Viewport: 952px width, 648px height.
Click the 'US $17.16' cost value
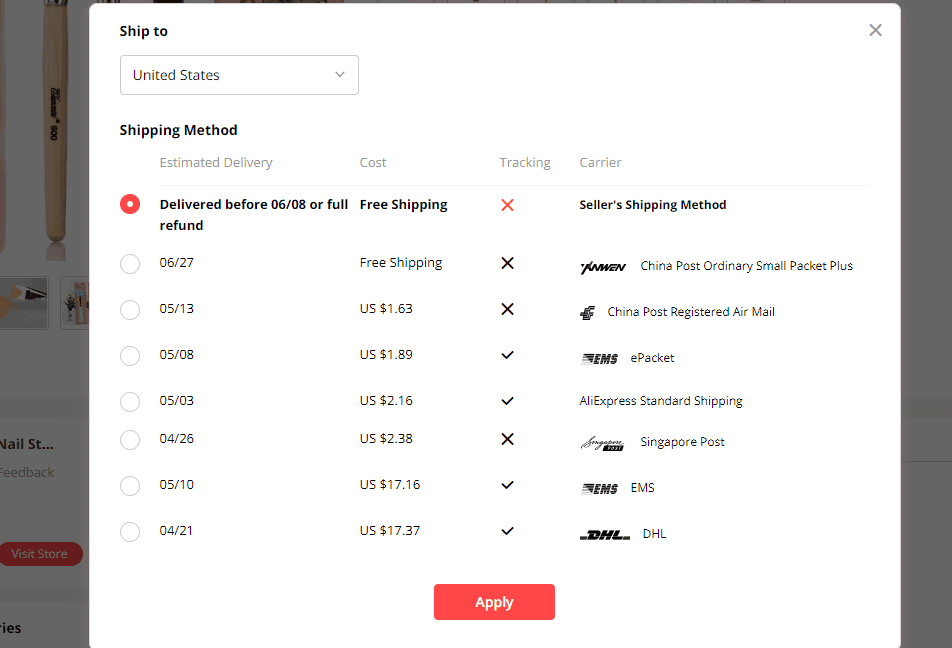coord(390,485)
